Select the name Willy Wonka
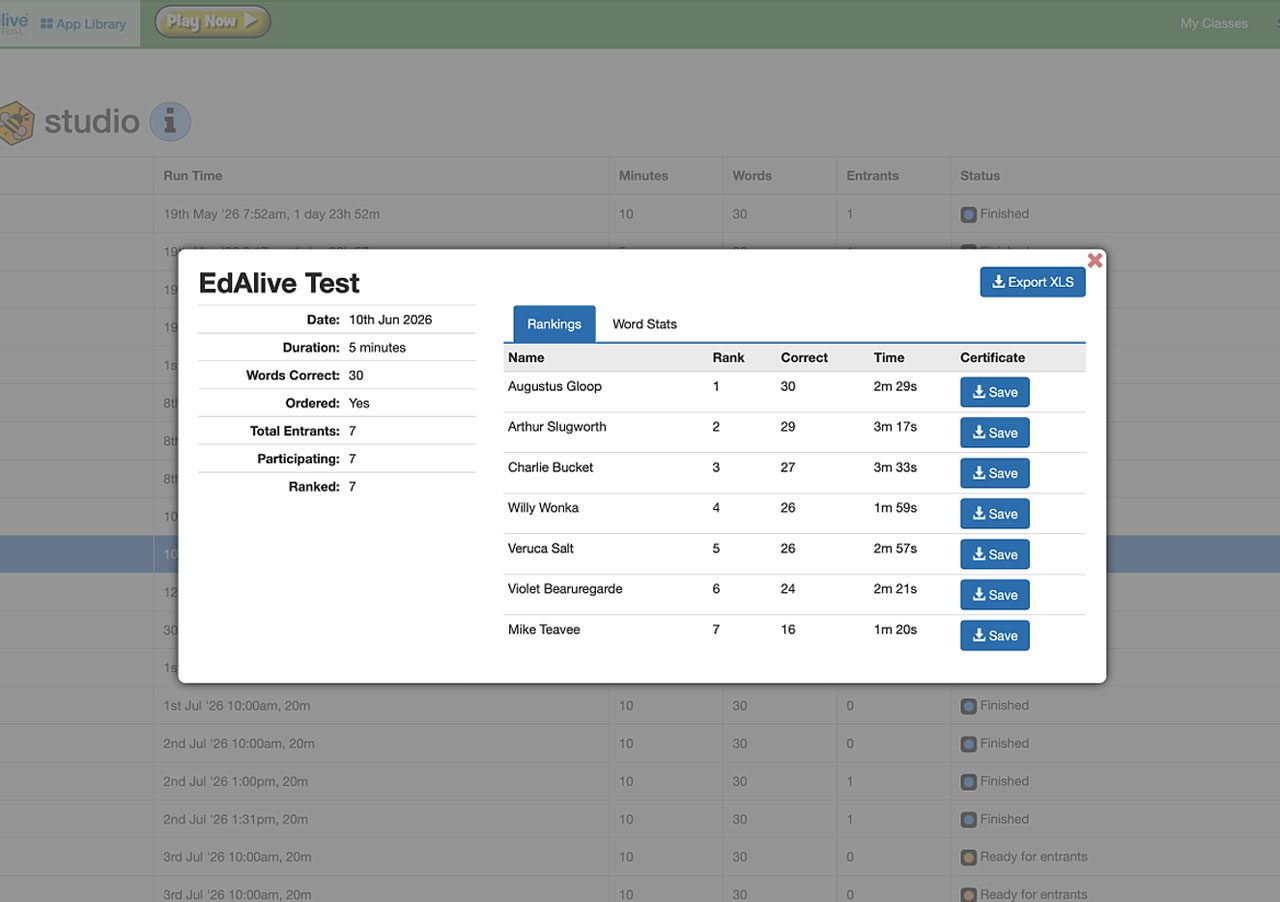This screenshot has height=902, width=1280. tap(543, 508)
